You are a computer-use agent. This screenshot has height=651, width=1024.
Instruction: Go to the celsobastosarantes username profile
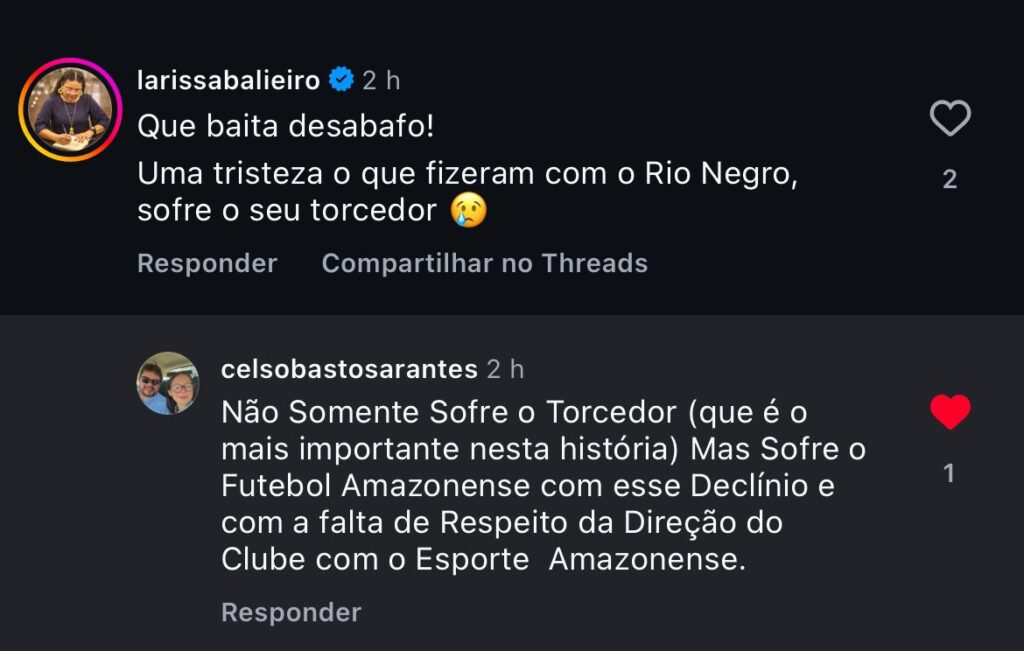[349, 369]
